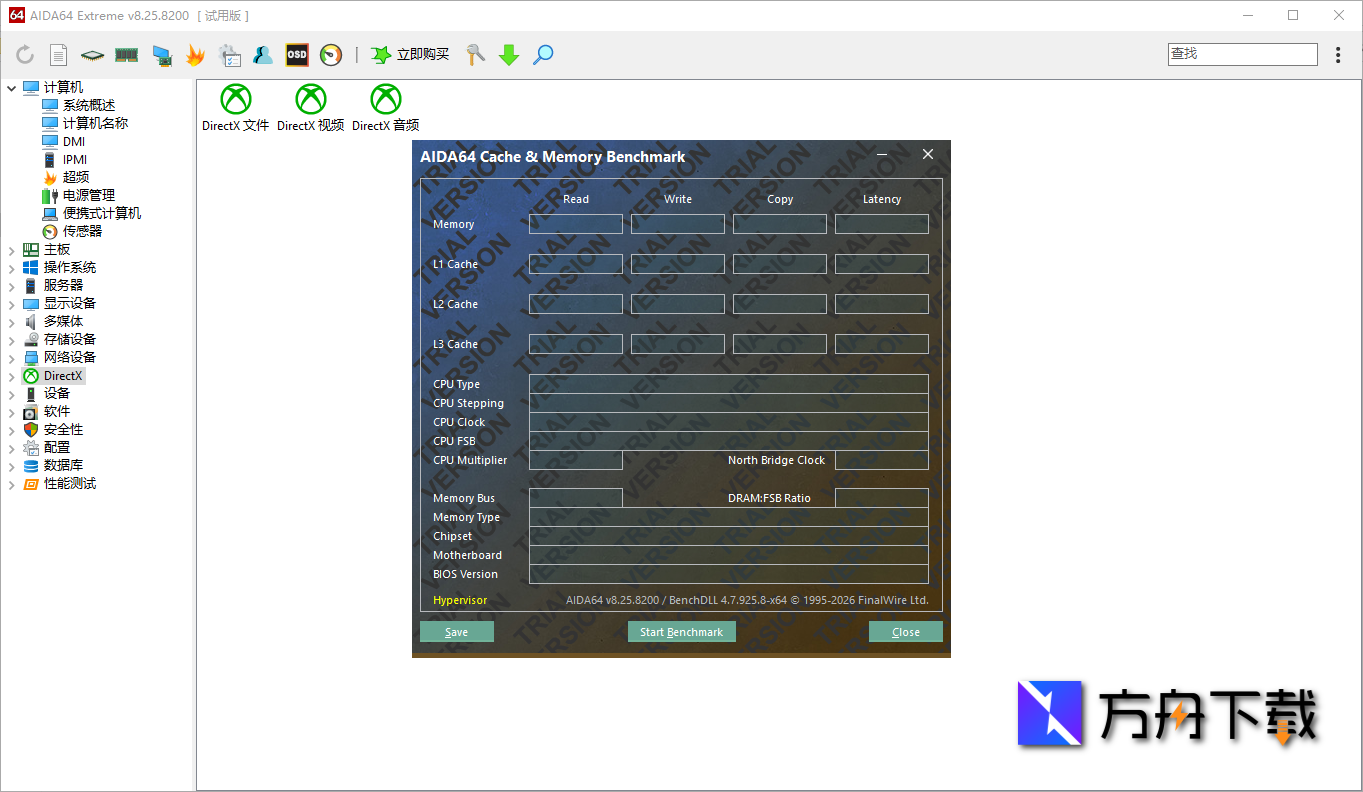Collapse the 计算机 tree node

12,87
